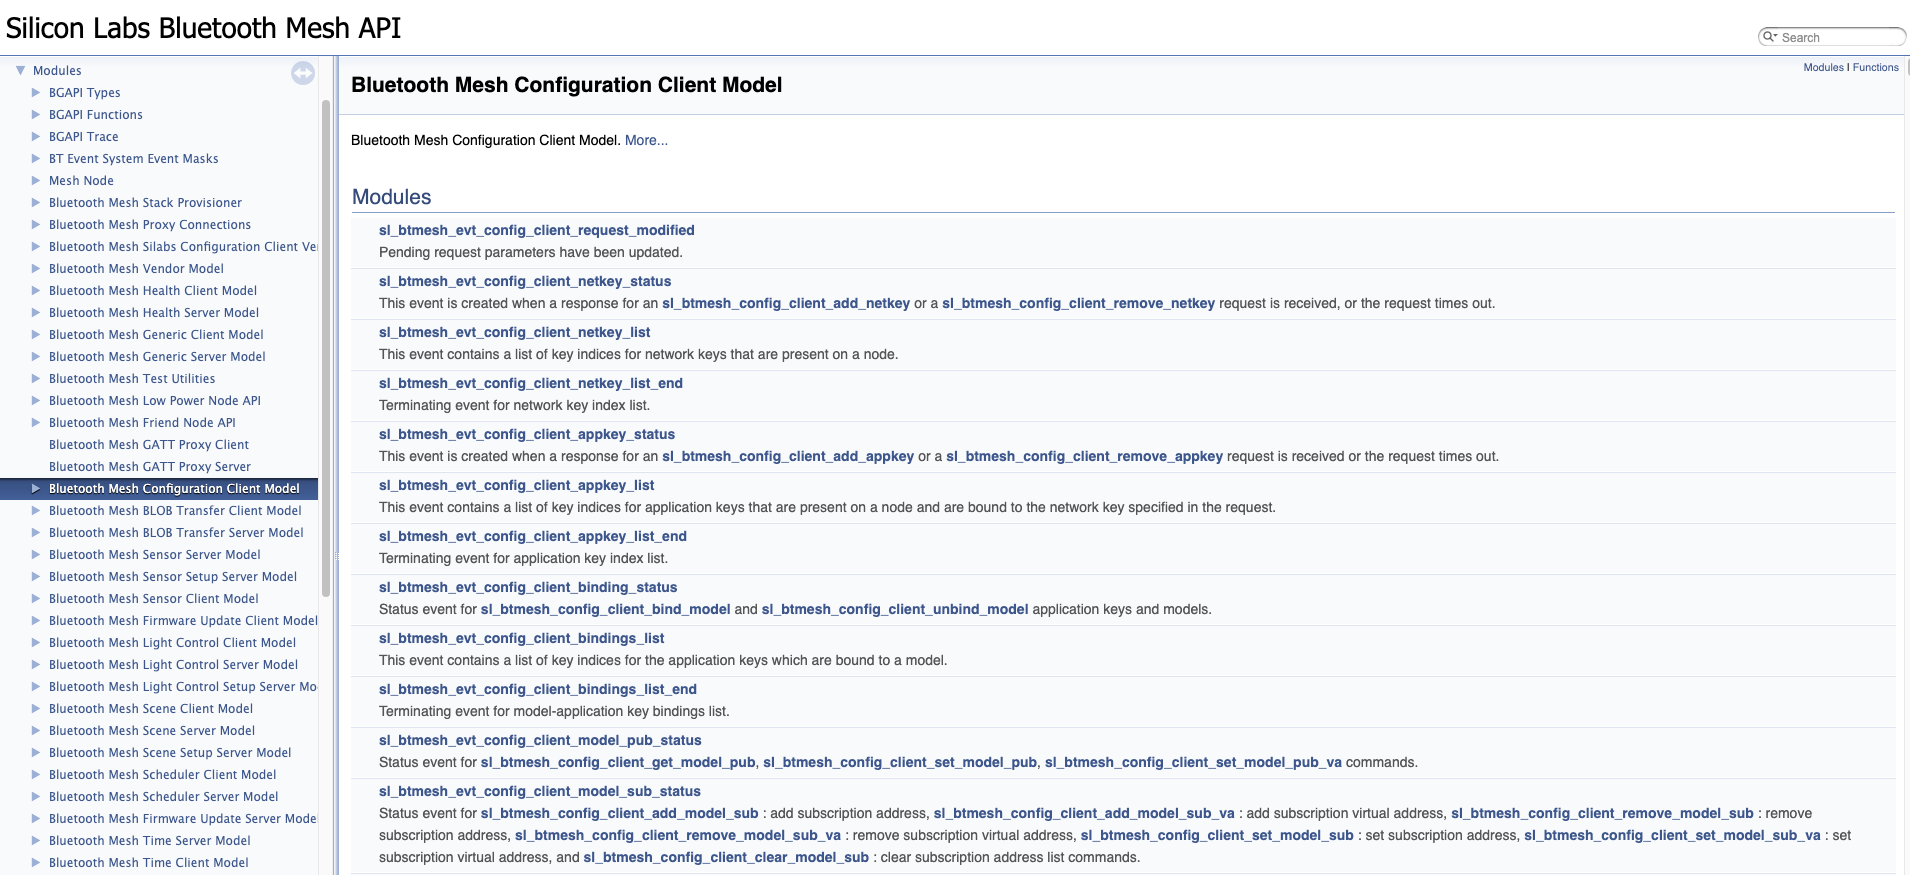Jump to the Modules section link
This screenshot has width=1910, height=875.
pos(1823,67)
